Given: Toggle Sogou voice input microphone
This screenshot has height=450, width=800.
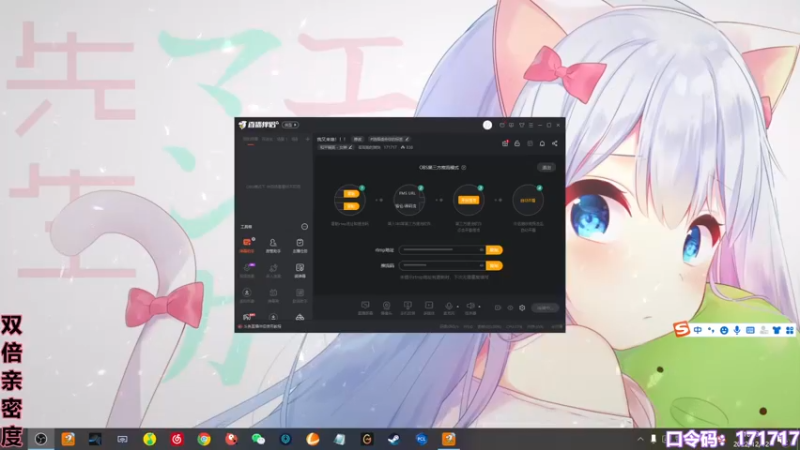Looking at the screenshot, I should pos(737,330).
